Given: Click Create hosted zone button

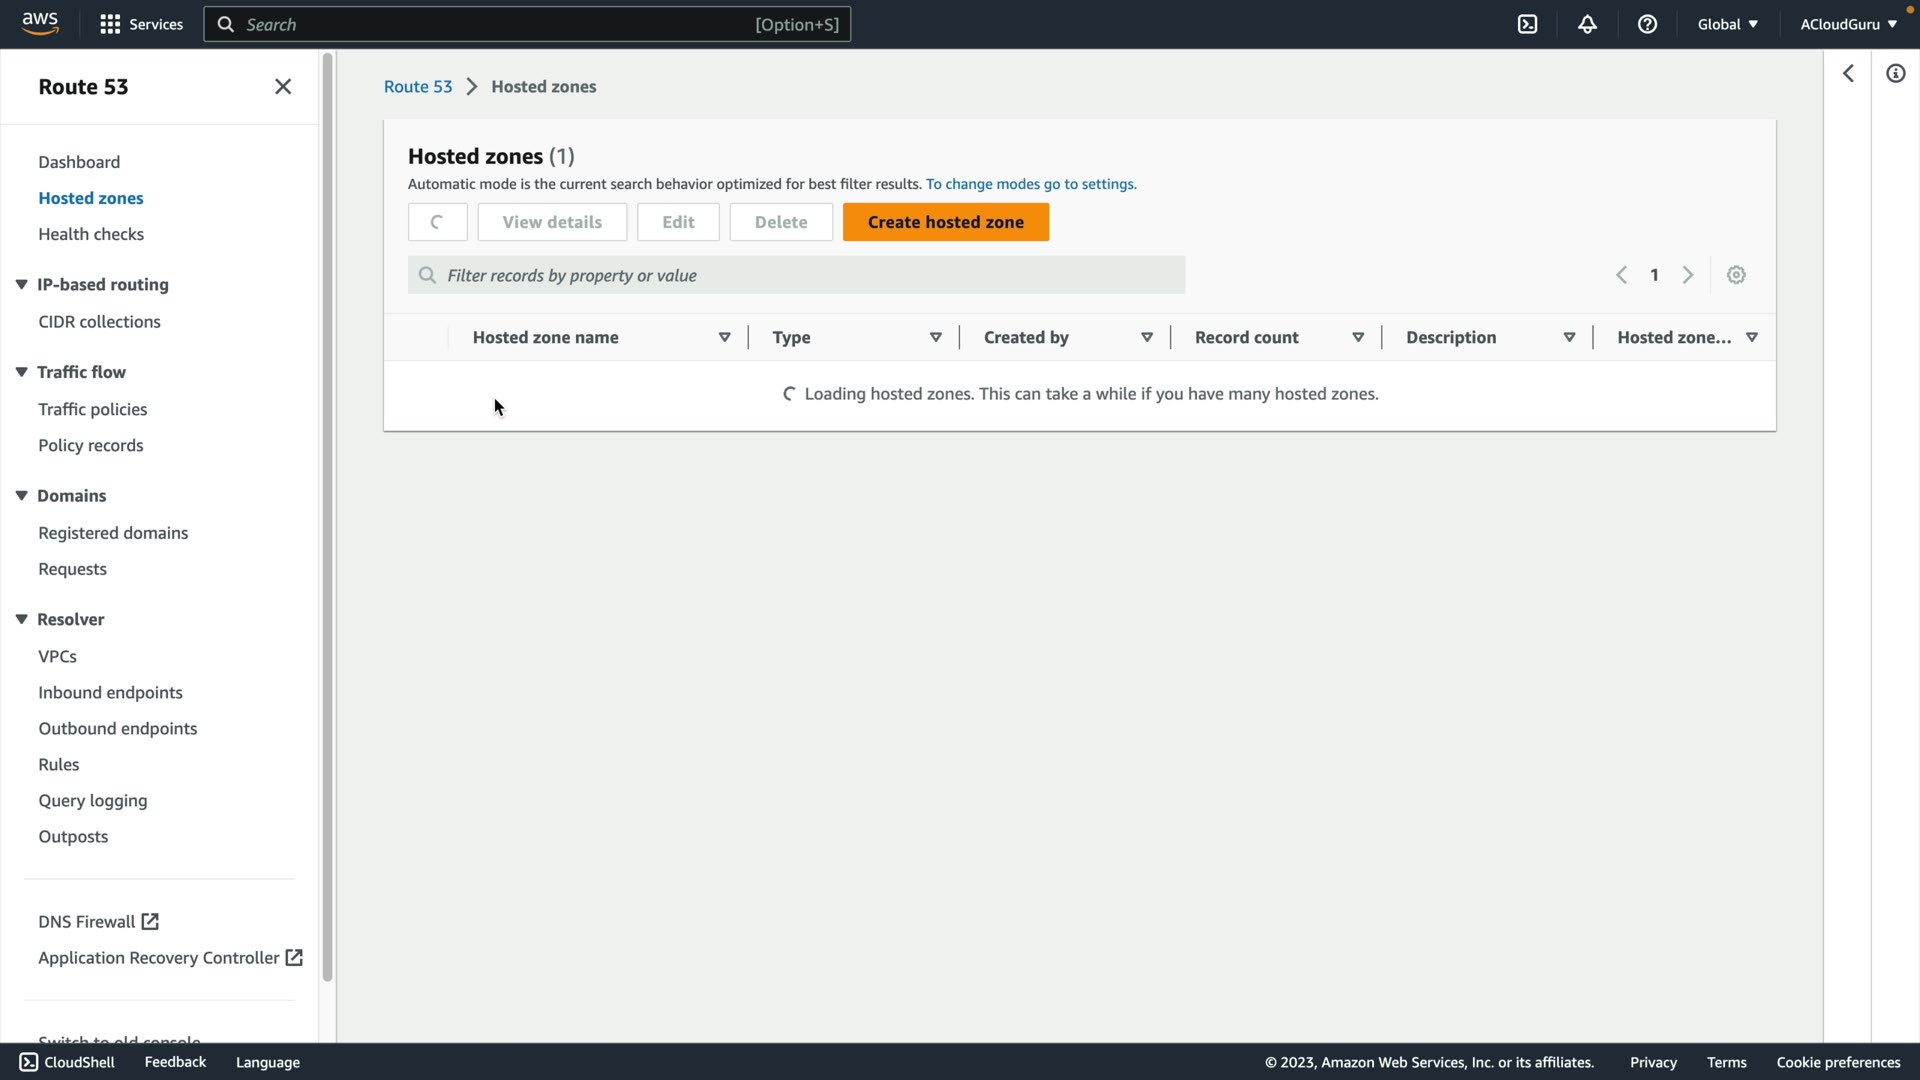Looking at the screenshot, I should click(x=945, y=222).
